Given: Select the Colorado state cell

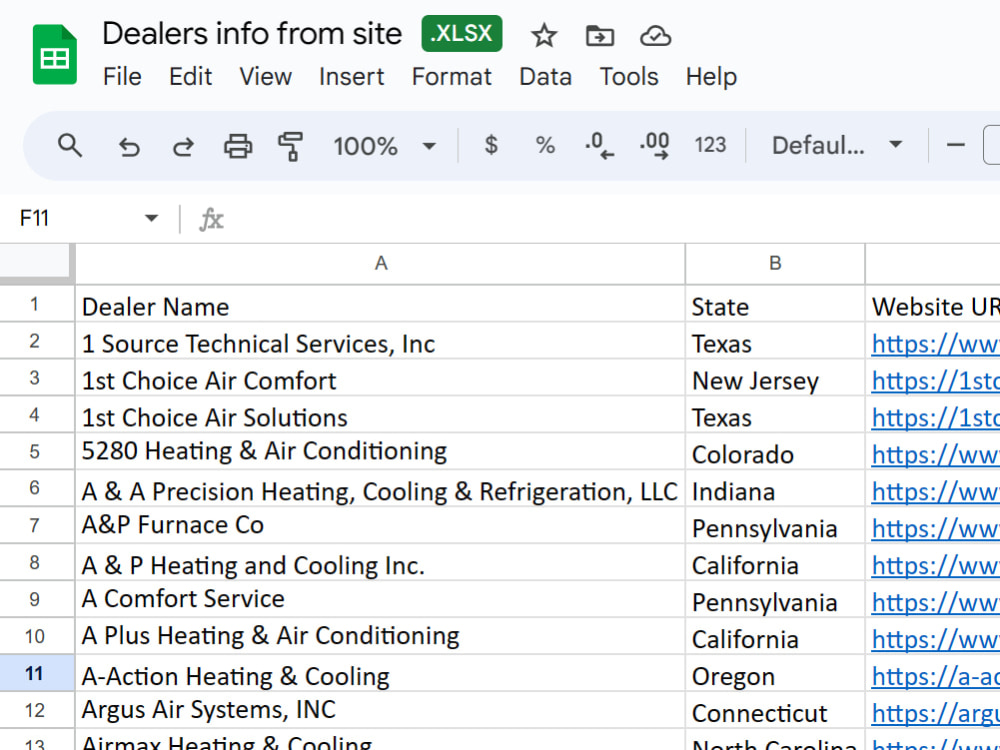Looking at the screenshot, I should point(775,452).
